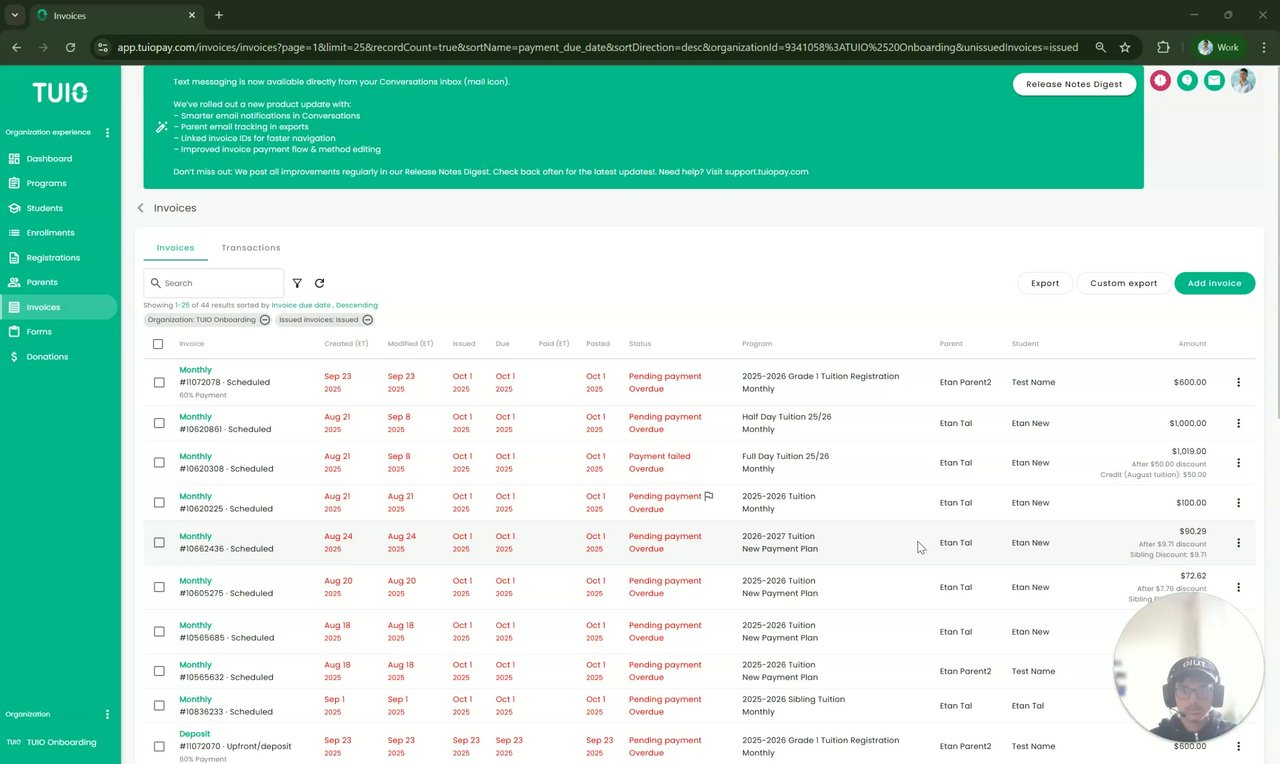Open Chrome Work profile button
The width and height of the screenshot is (1280, 764).
tap(1219, 47)
